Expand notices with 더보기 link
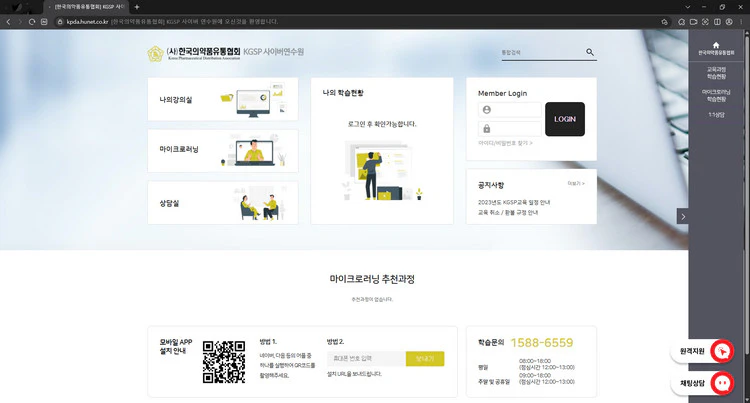 [x=575, y=184]
